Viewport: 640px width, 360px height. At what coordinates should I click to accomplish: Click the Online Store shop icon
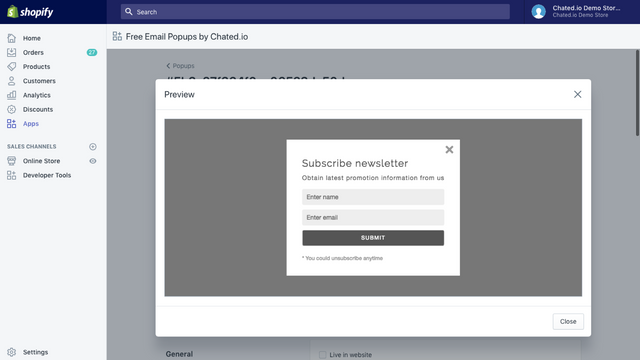click(x=11, y=161)
